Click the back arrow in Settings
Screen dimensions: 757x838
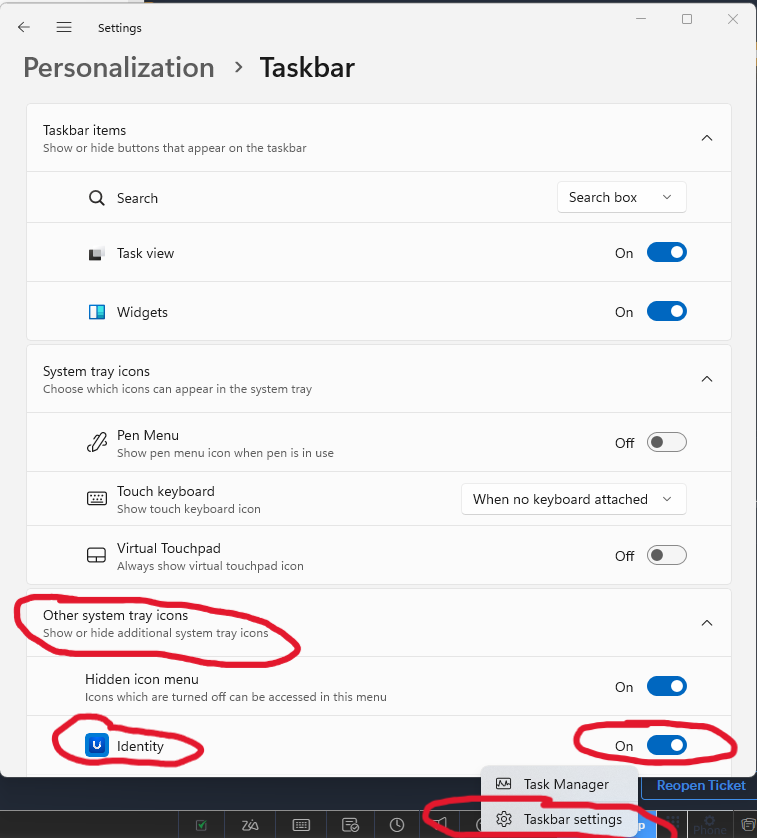[x=24, y=28]
